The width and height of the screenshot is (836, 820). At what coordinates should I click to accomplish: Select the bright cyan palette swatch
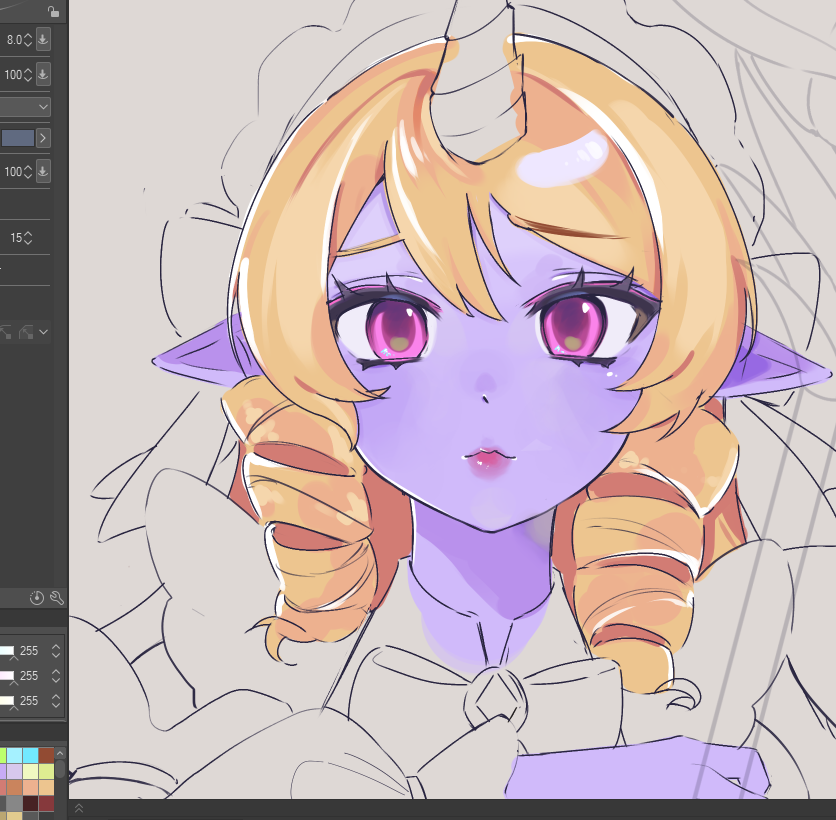tap(30, 755)
